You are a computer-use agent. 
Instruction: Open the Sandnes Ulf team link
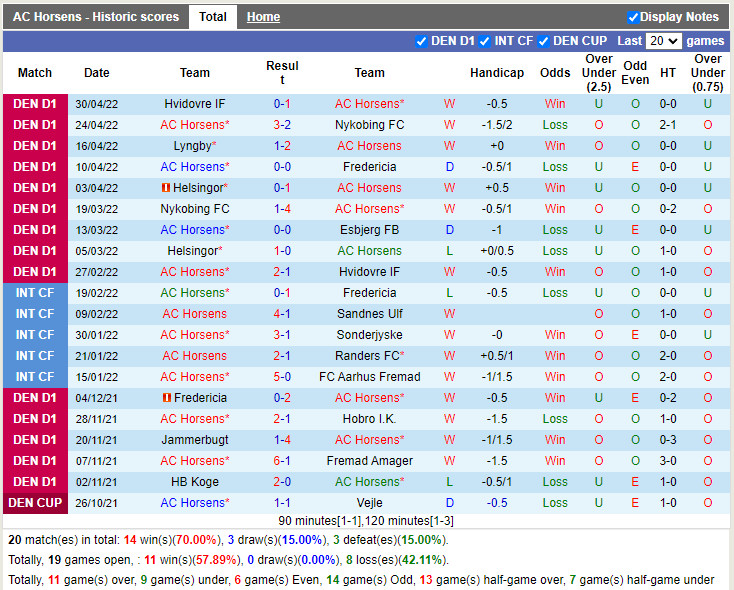[369, 314]
